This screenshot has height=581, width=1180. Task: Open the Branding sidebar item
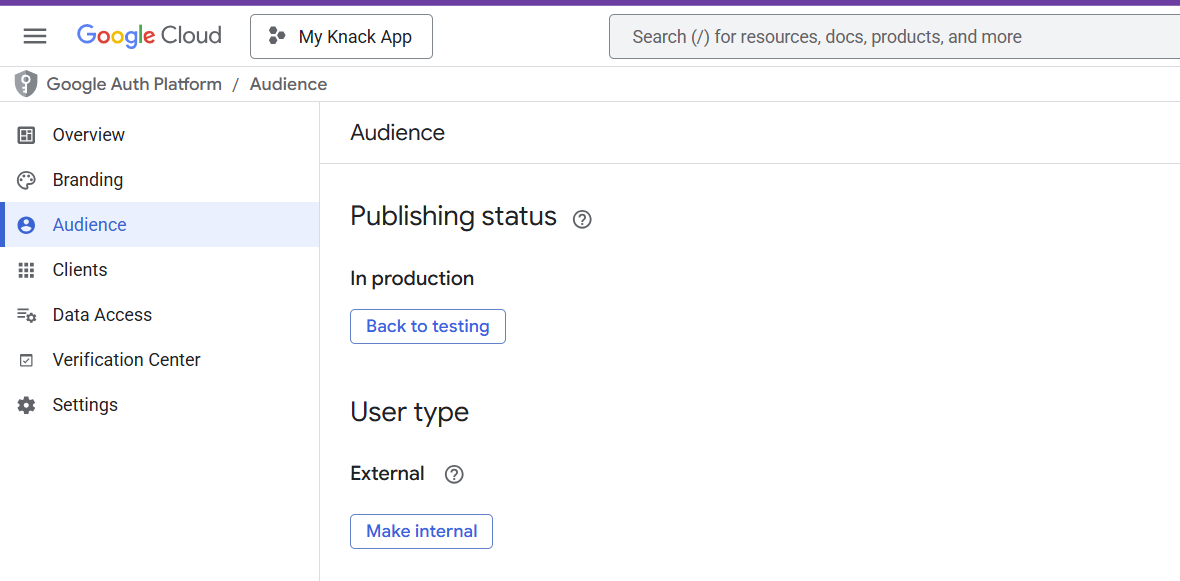click(160, 180)
